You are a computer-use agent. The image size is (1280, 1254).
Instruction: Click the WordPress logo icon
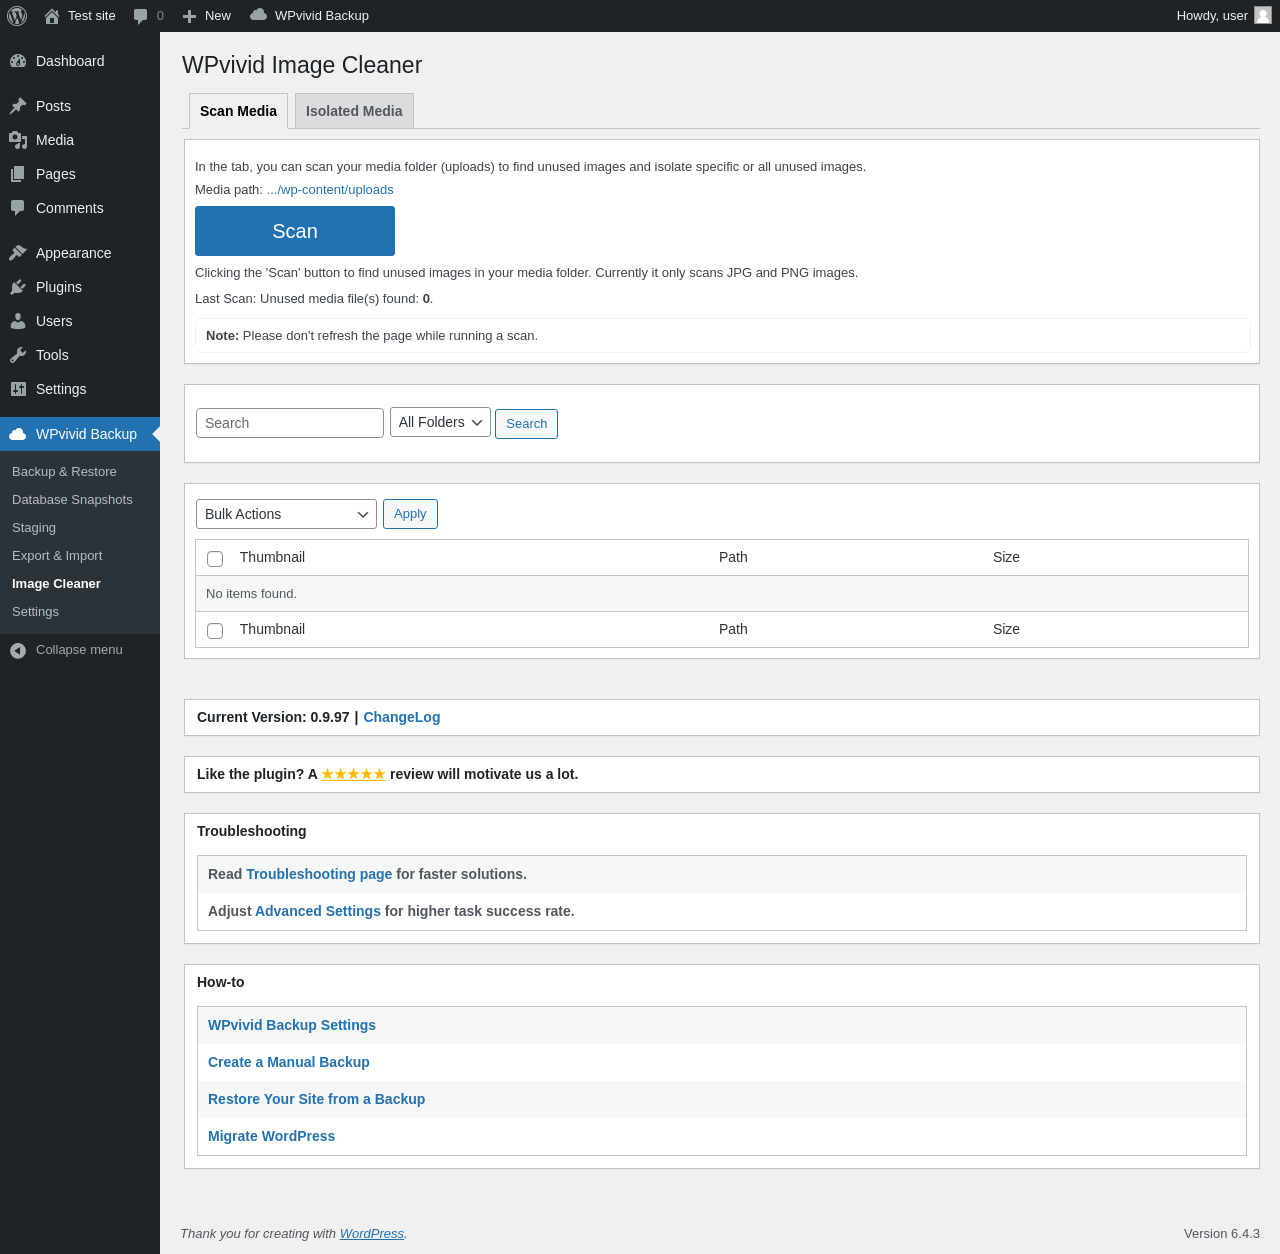click(x=17, y=16)
